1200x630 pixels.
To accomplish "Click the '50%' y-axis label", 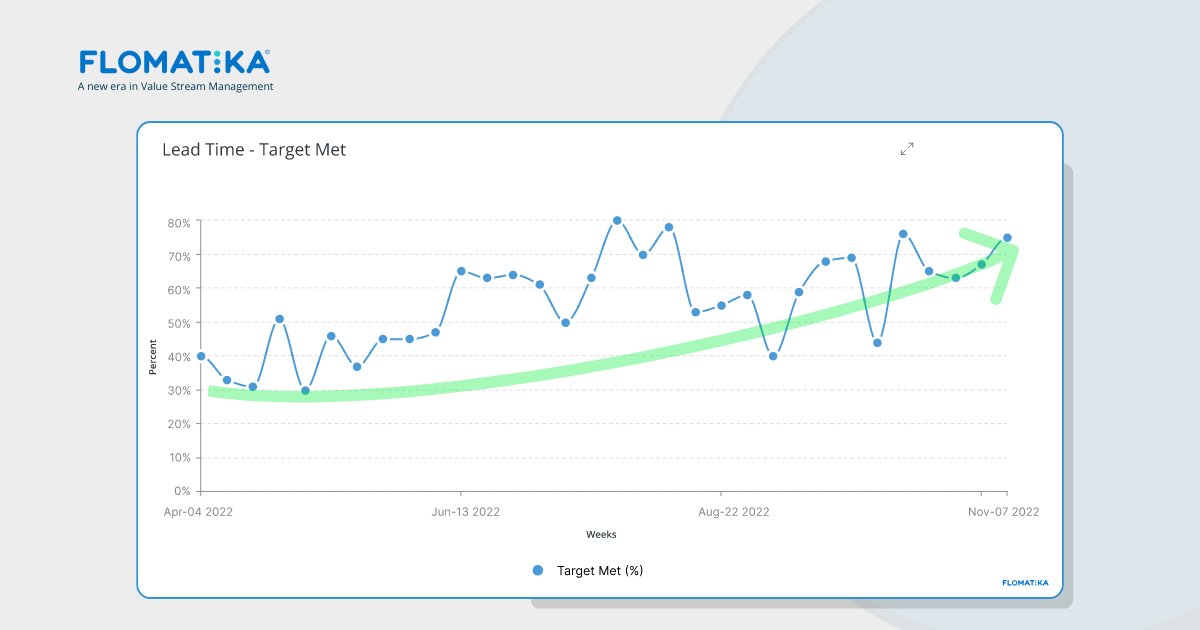I will pos(179,323).
